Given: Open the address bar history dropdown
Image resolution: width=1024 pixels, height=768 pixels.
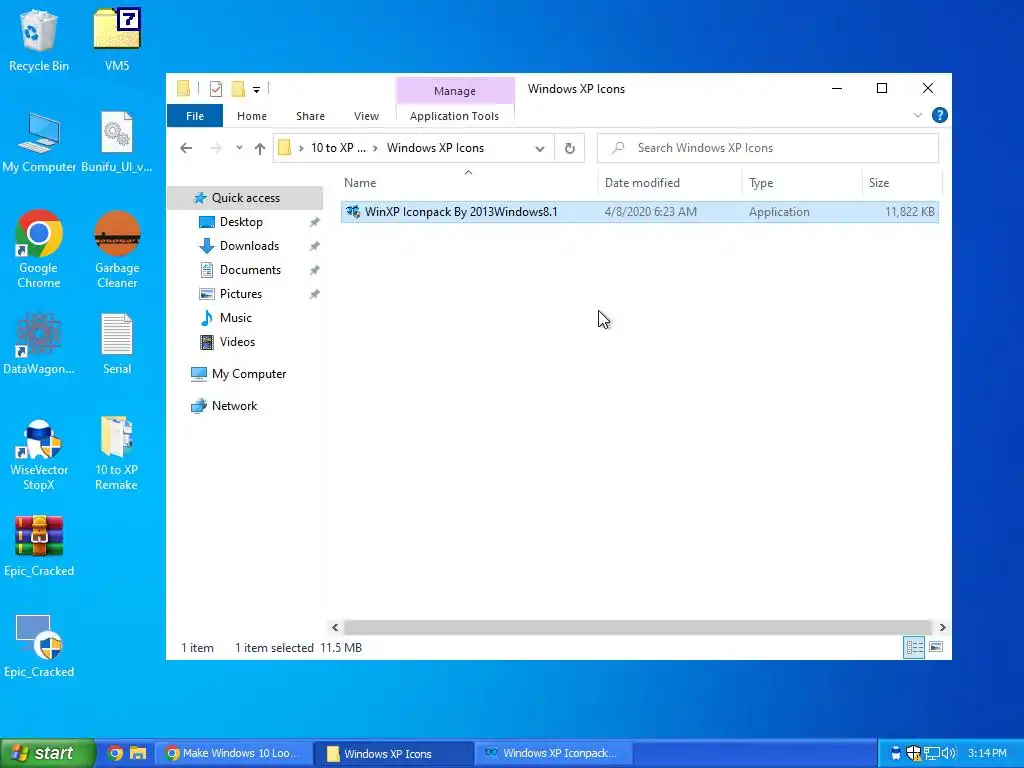Looking at the screenshot, I should pos(540,148).
